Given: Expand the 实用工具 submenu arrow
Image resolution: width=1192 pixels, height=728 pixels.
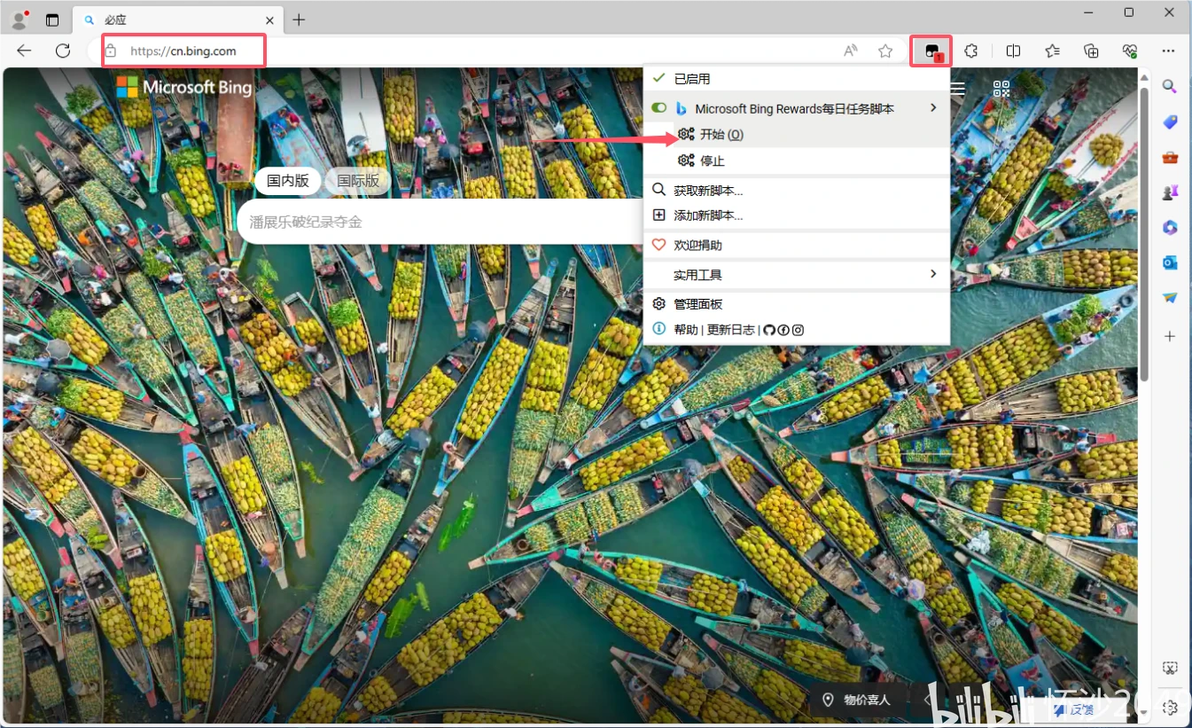Looking at the screenshot, I should tap(934, 274).
